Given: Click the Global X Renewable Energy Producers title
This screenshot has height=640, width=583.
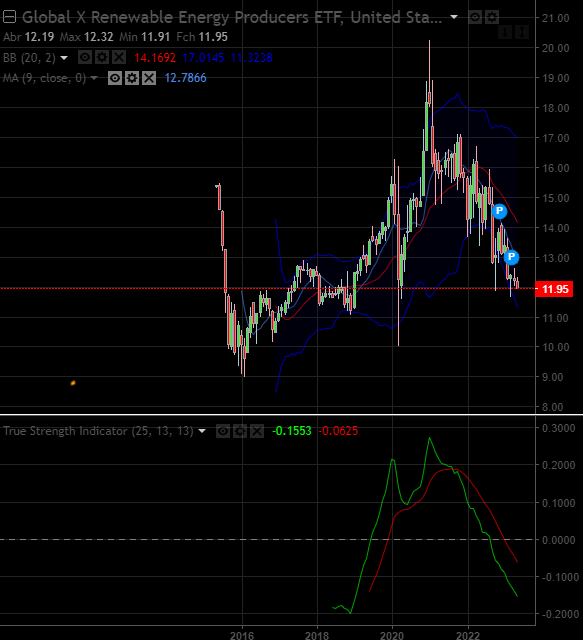Looking at the screenshot, I should tap(232, 17).
